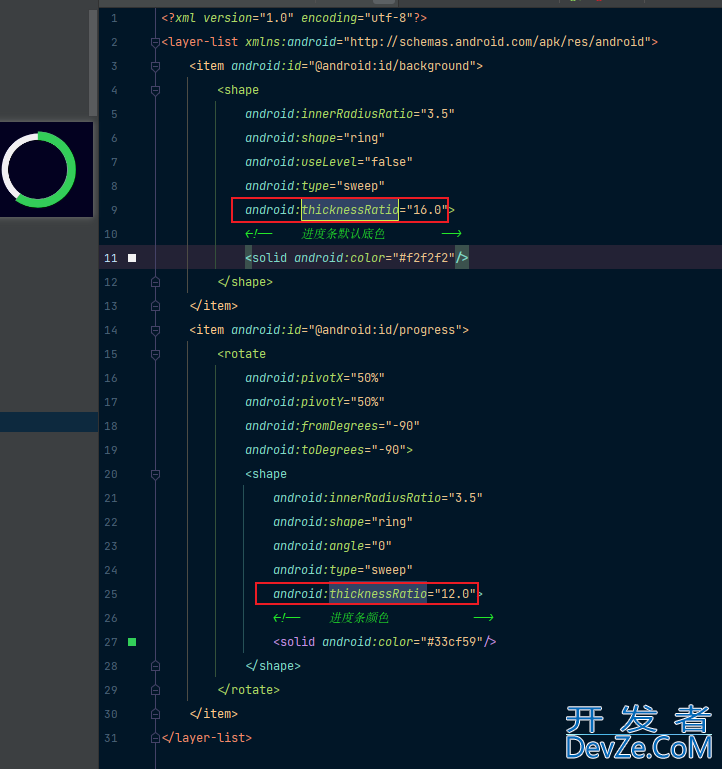
Task: Click the </item> tag on line 30
Action: click(x=214, y=714)
